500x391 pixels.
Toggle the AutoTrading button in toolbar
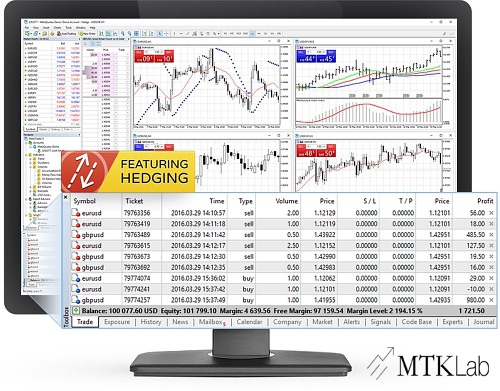(66, 34)
